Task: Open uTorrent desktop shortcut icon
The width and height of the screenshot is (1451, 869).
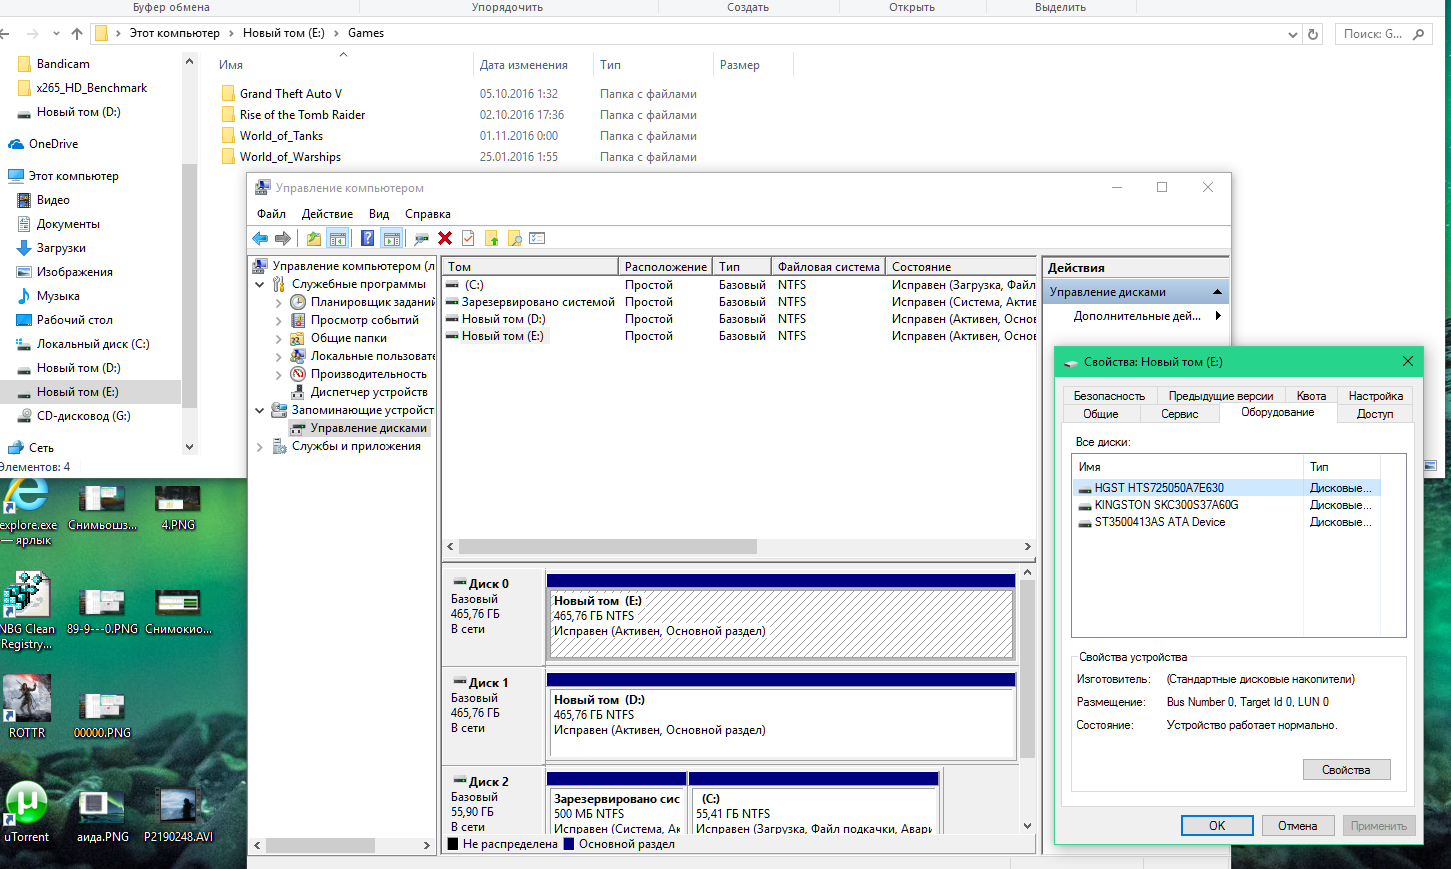Action: 27,803
